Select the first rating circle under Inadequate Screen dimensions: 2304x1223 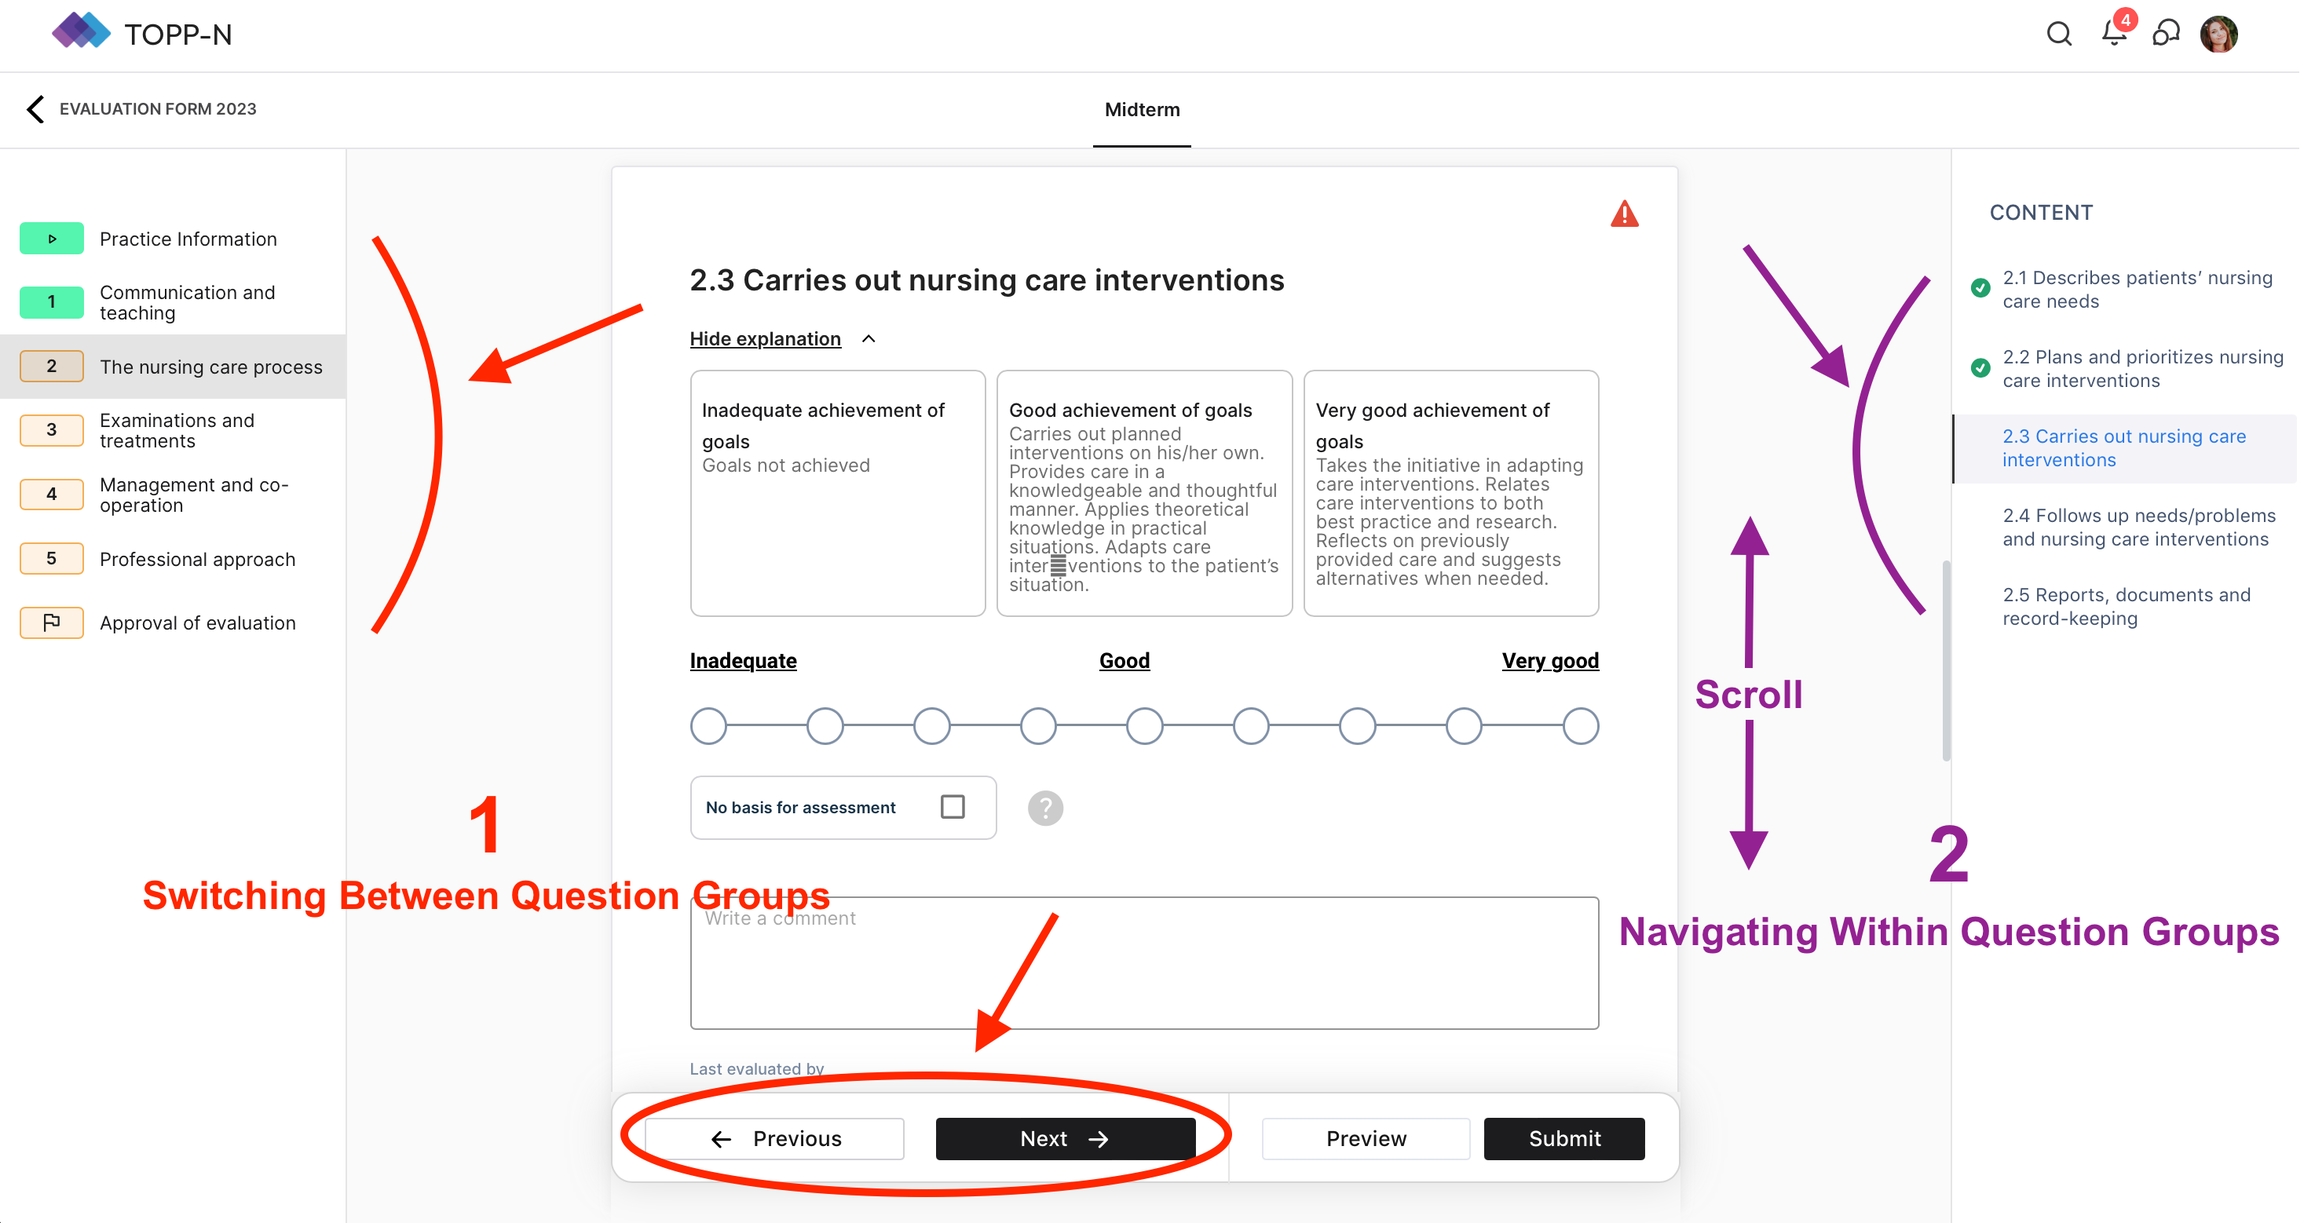[x=708, y=726]
